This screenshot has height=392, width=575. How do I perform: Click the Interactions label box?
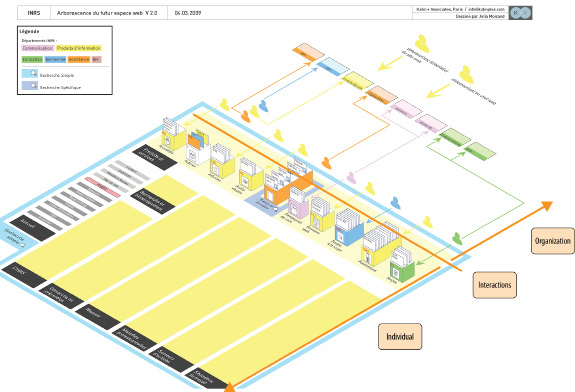(x=495, y=285)
